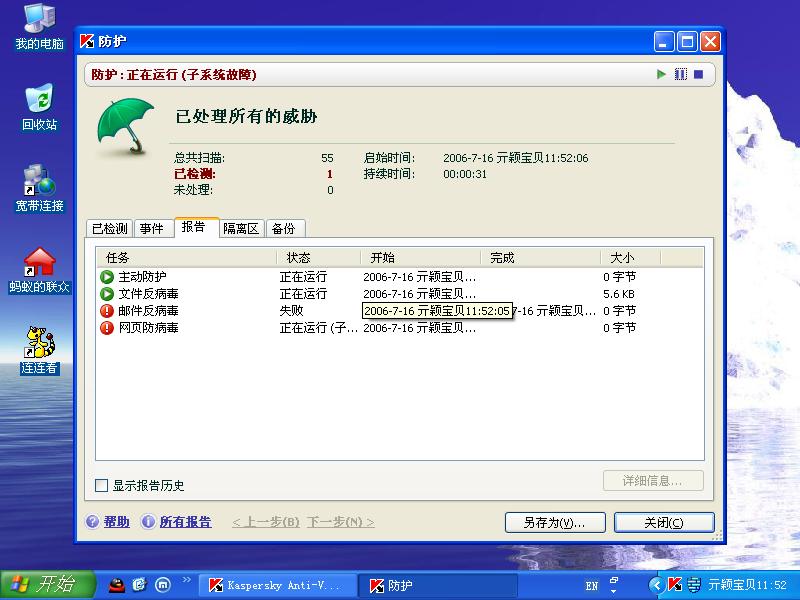Stop protection with the blue square icon

click(x=698, y=74)
